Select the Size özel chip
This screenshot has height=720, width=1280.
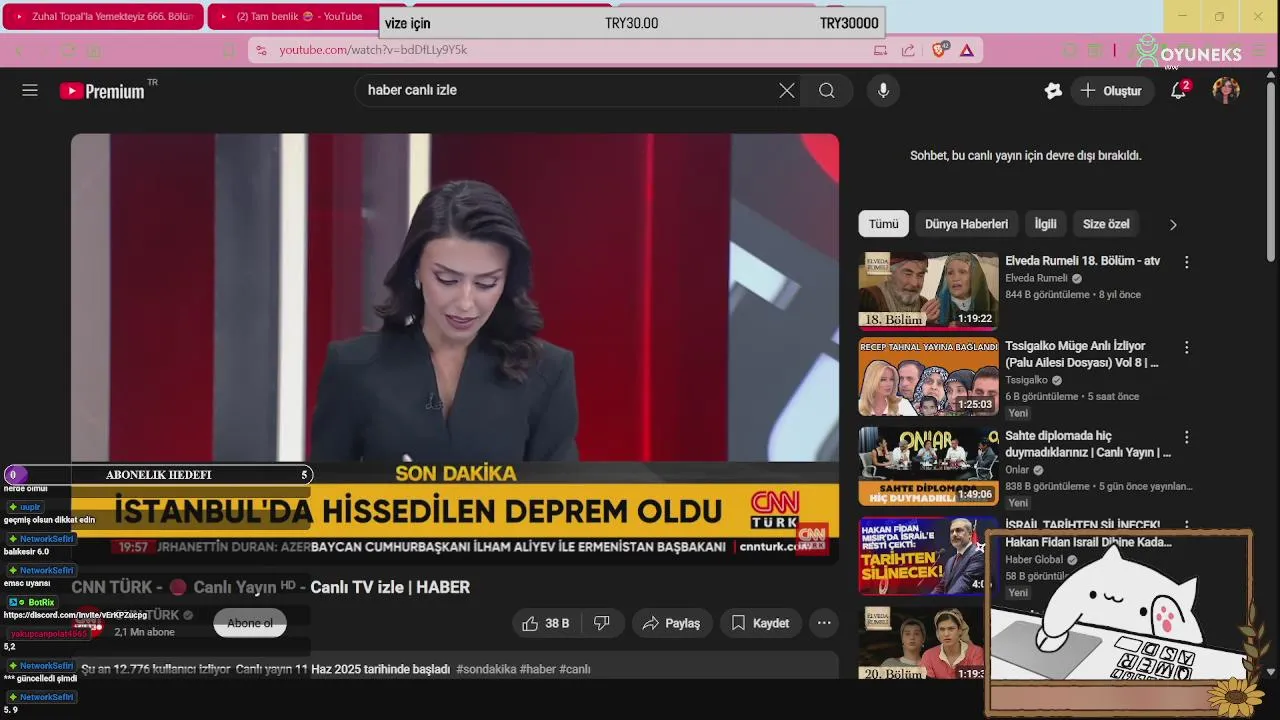click(x=1106, y=224)
